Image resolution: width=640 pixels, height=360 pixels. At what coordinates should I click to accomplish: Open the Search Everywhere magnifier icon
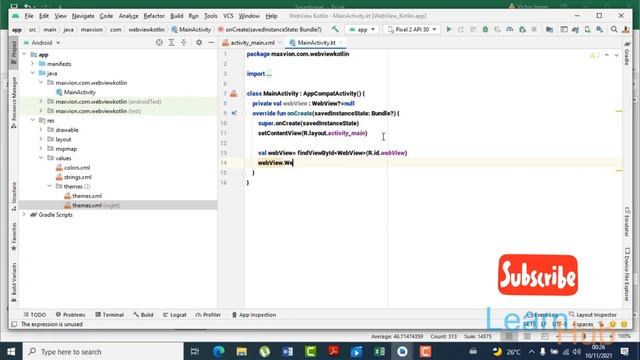[614, 29]
